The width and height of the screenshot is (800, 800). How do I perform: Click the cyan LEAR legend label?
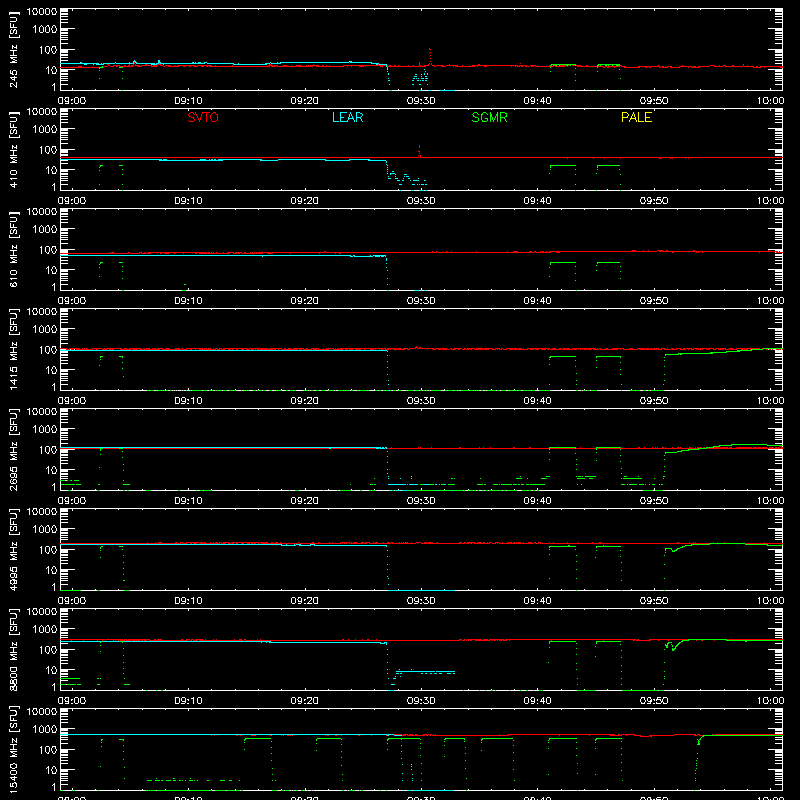[x=347, y=117]
